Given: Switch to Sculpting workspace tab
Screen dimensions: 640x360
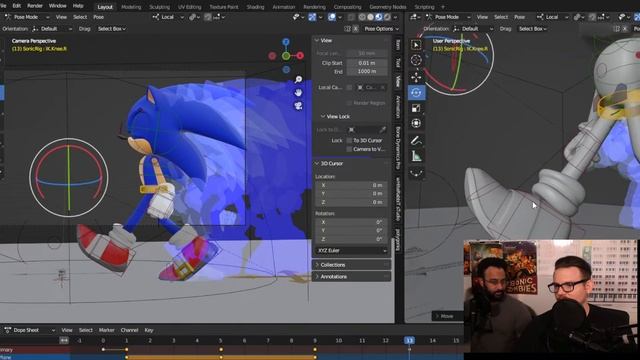Looking at the screenshot, I should [x=159, y=7].
